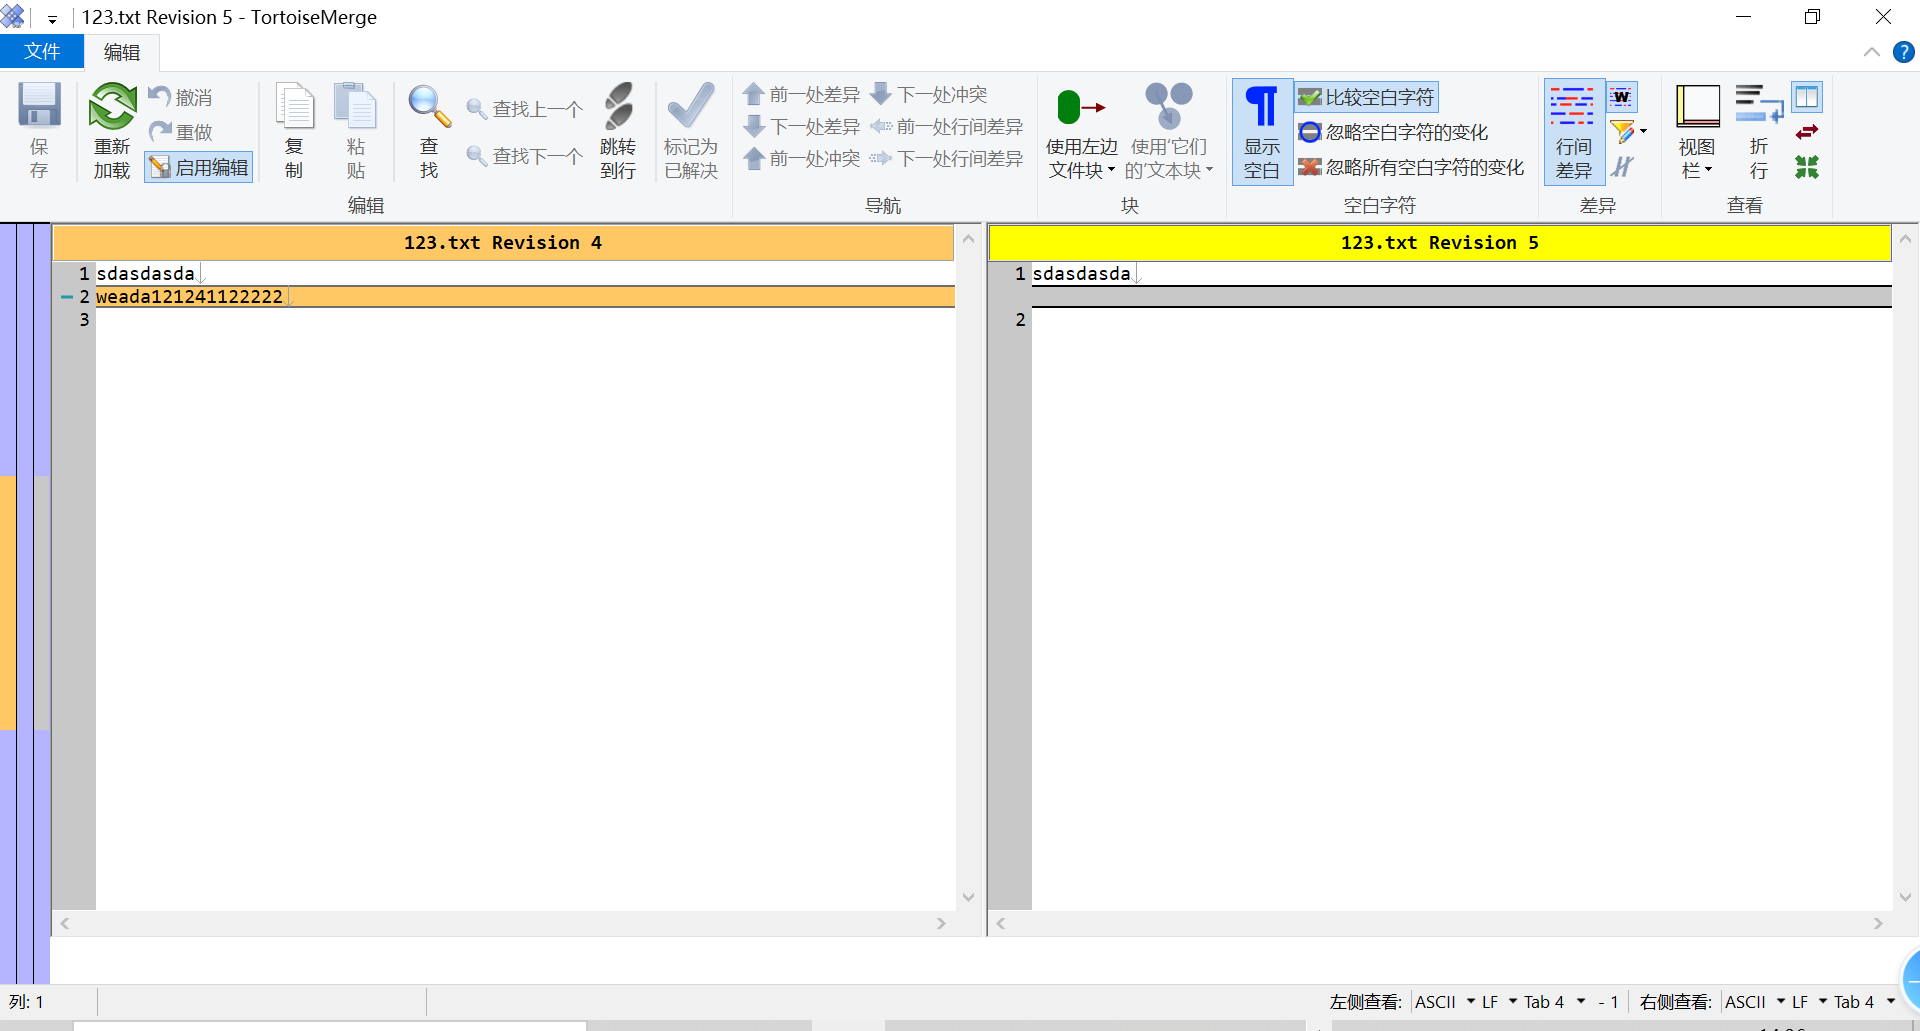Switch to the Edit (编辑) ribbon tab

(122, 52)
